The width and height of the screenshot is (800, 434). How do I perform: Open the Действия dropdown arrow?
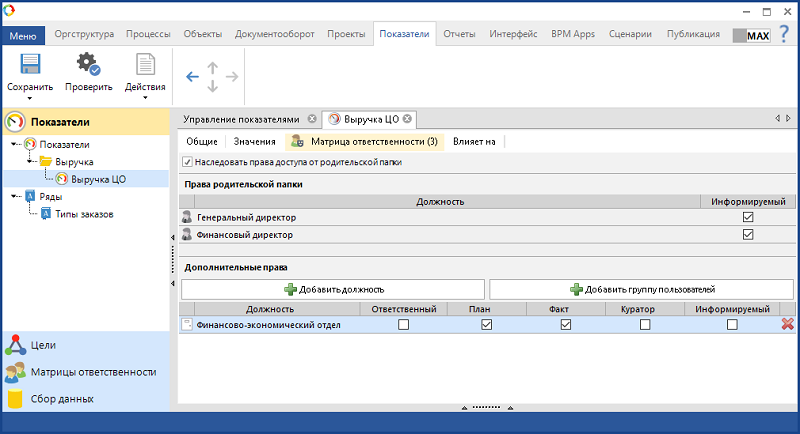coord(145,98)
